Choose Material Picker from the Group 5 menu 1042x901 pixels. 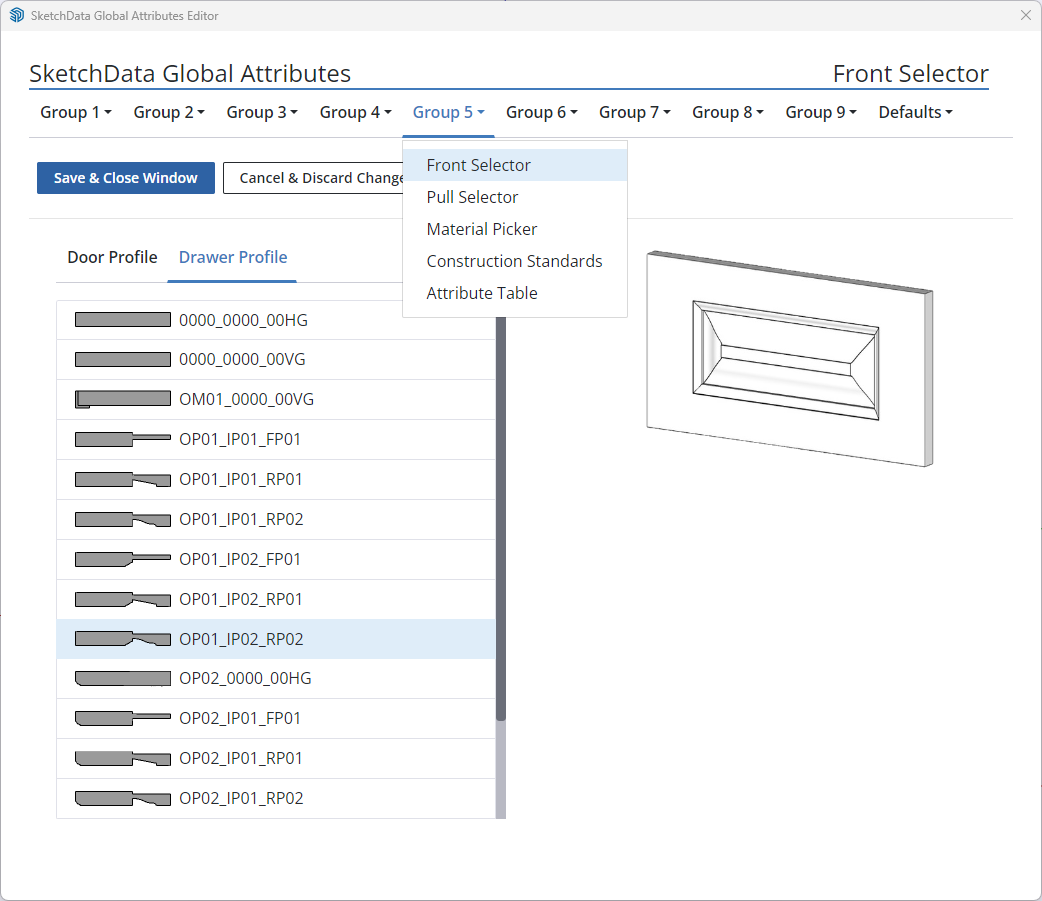[481, 229]
